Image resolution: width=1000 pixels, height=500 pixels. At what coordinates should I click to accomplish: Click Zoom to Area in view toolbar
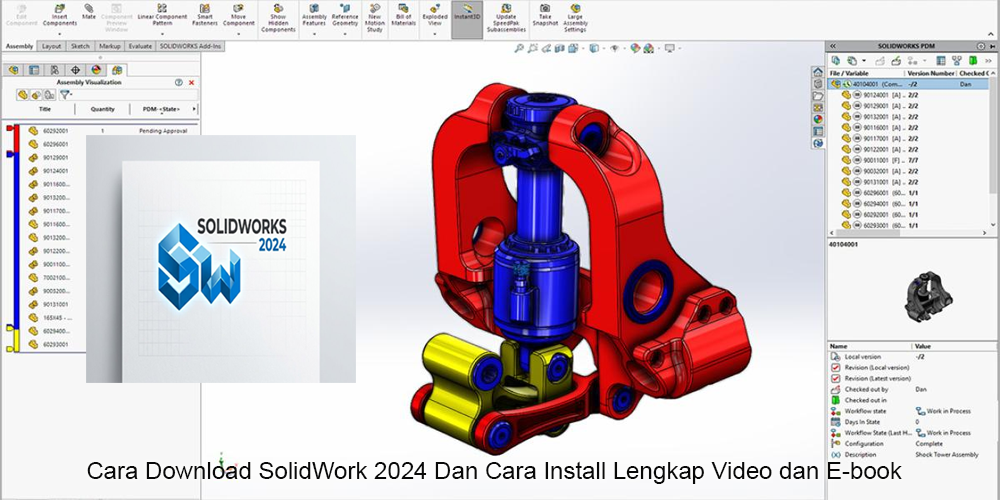click(x=533, y=48)
